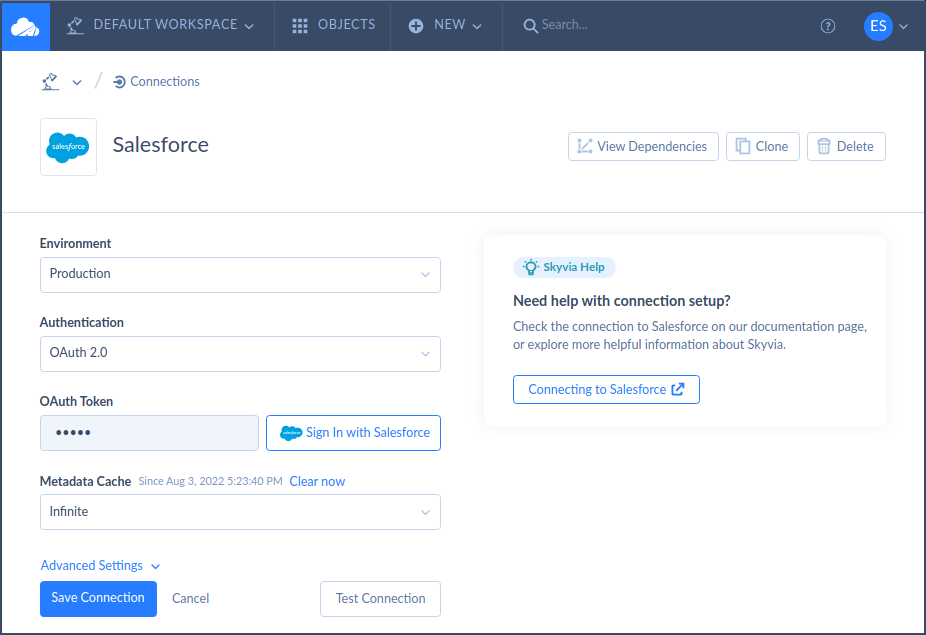926x635 pixels.
Task: Expand the breadcrumb workspace chevron
Action: [x=77, y=83]
